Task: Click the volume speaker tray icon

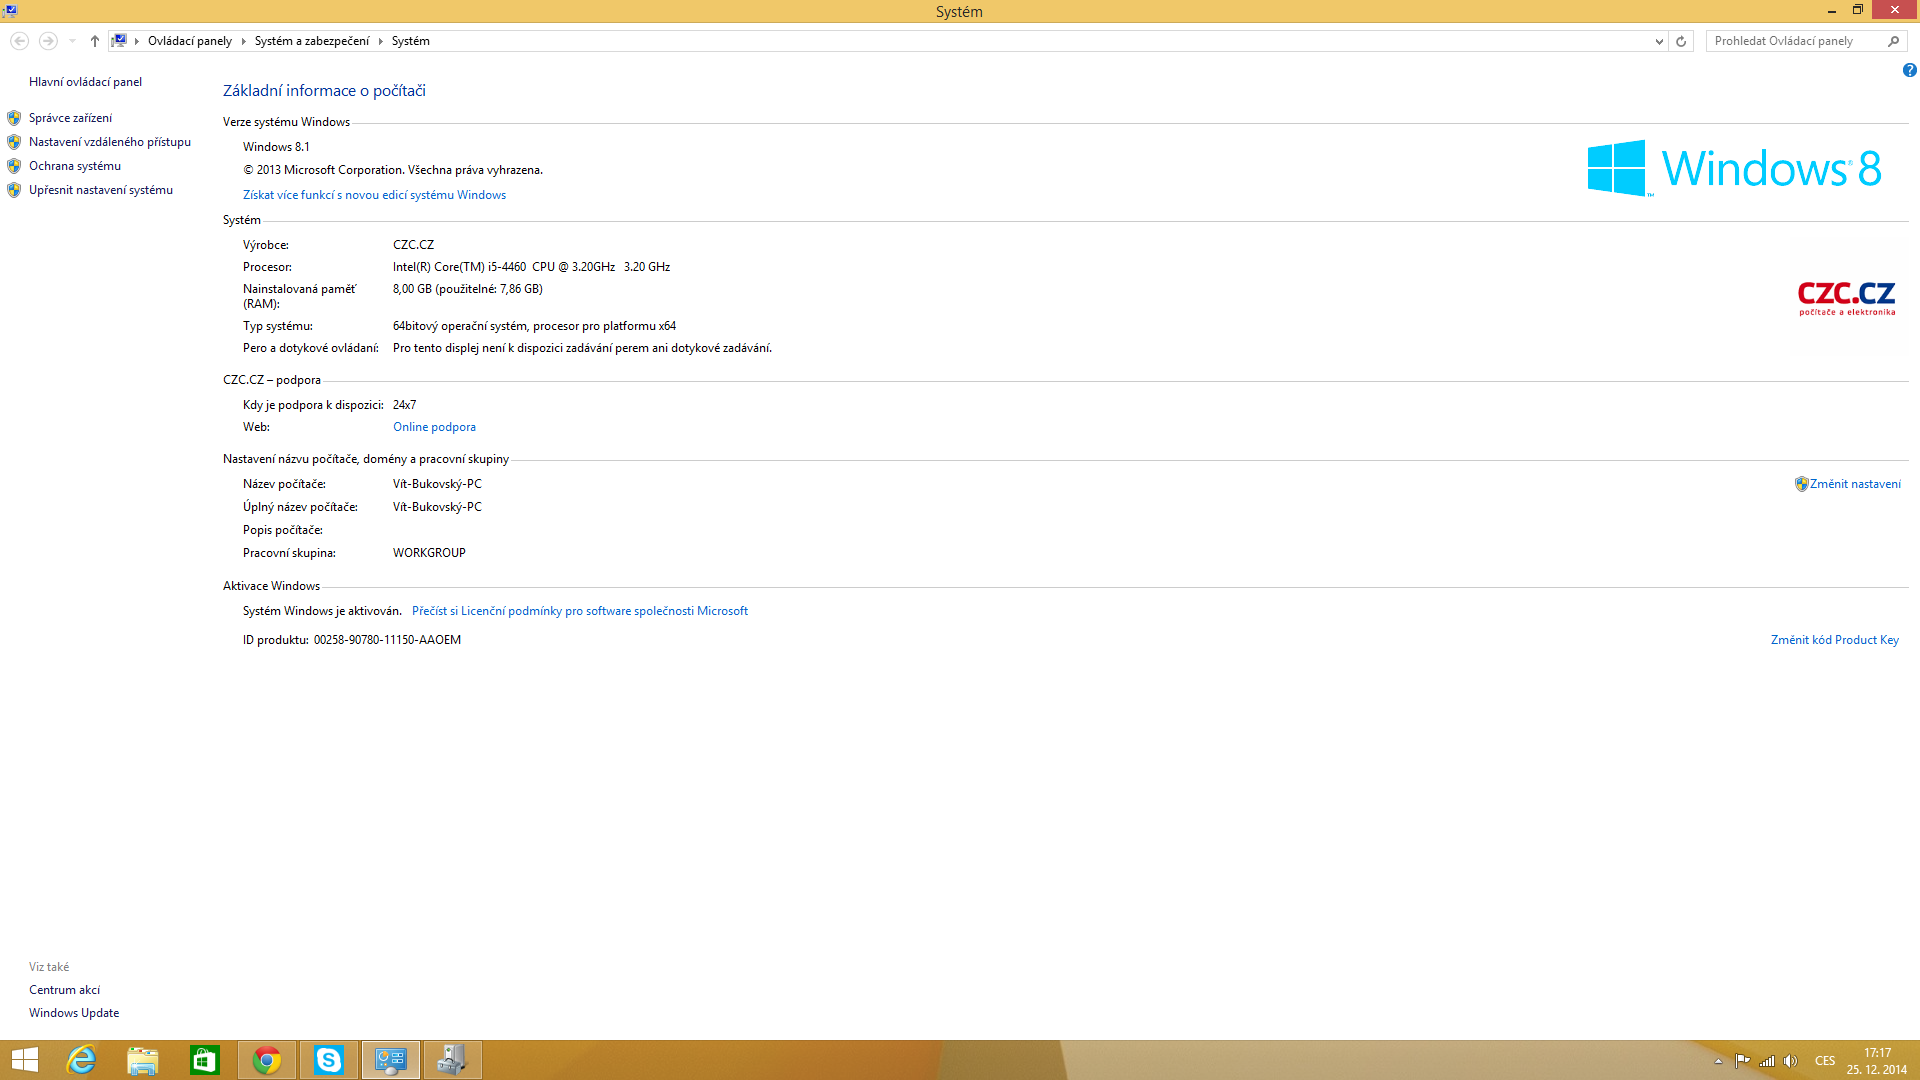Action: pos(1790,1061)
